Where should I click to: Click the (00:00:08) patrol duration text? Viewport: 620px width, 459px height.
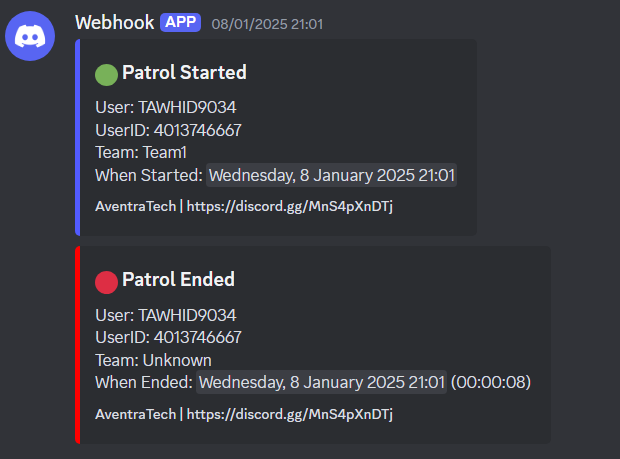click(490, 382)
